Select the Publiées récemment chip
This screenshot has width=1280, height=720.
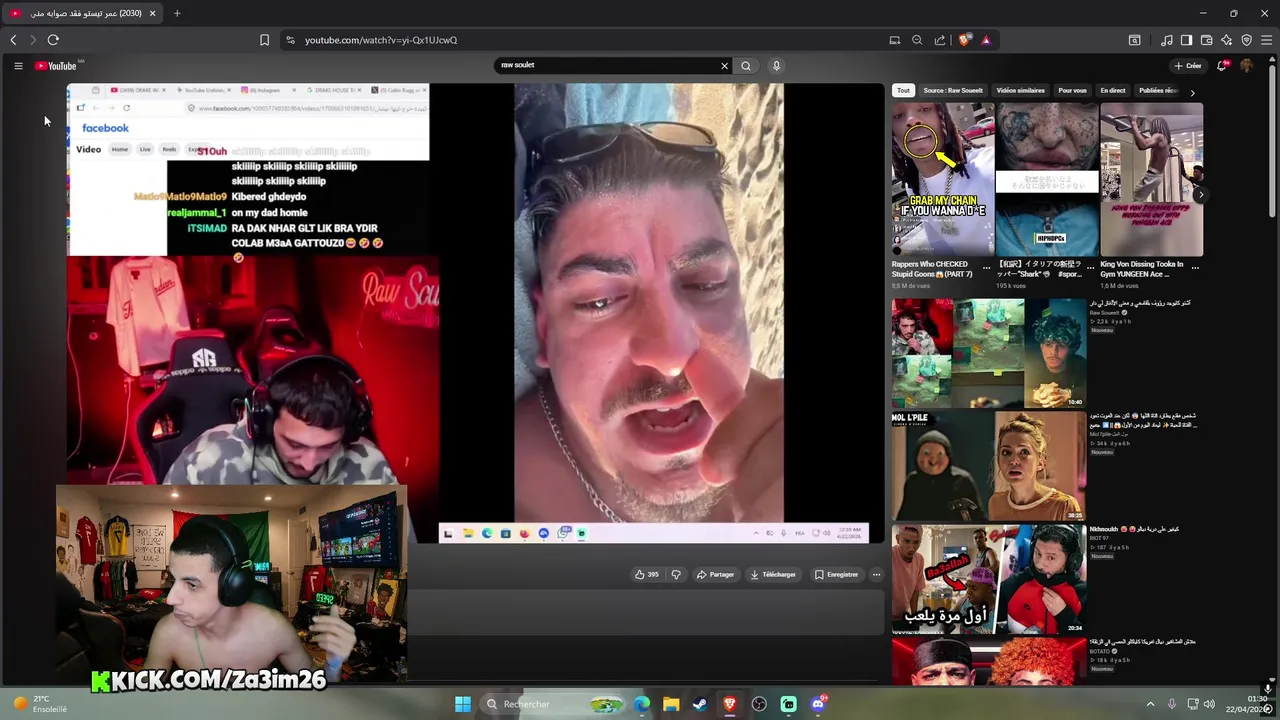(1158, 90)
